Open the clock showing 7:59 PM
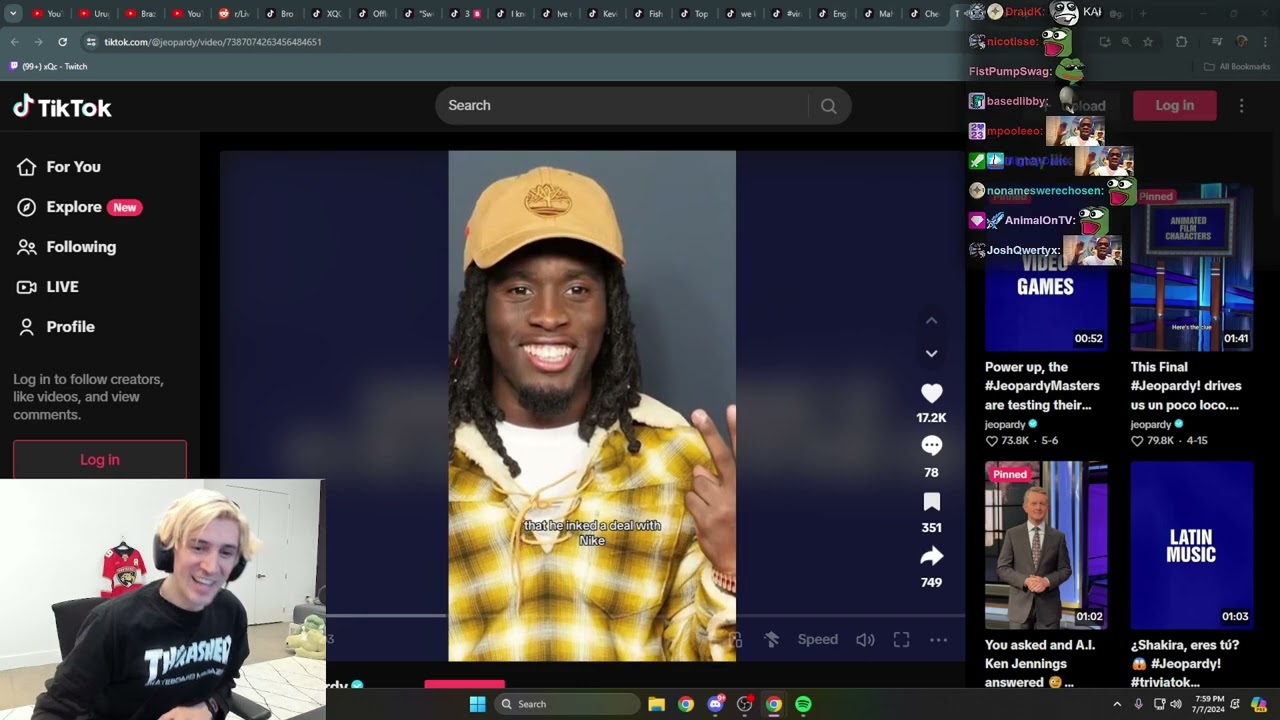Screen dimensions: 1280x720 (x=1209, y=704)
